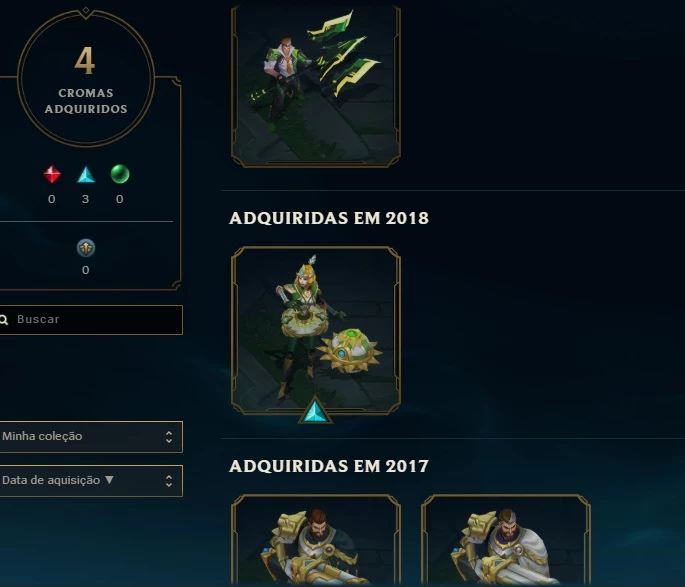Image resolution: width=685 pixels, height=587 pixels.
Task: Click the winged emblem badge icon
Action: click(x=86, y=248)
